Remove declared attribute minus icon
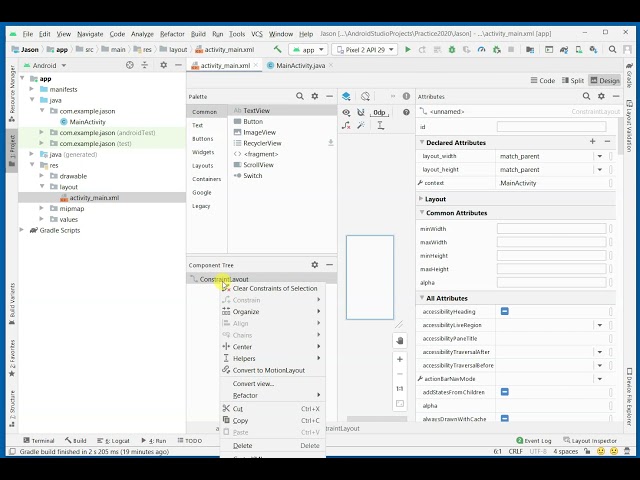Image resolution: width=640 pixels, height=480 pixels. 607,142
